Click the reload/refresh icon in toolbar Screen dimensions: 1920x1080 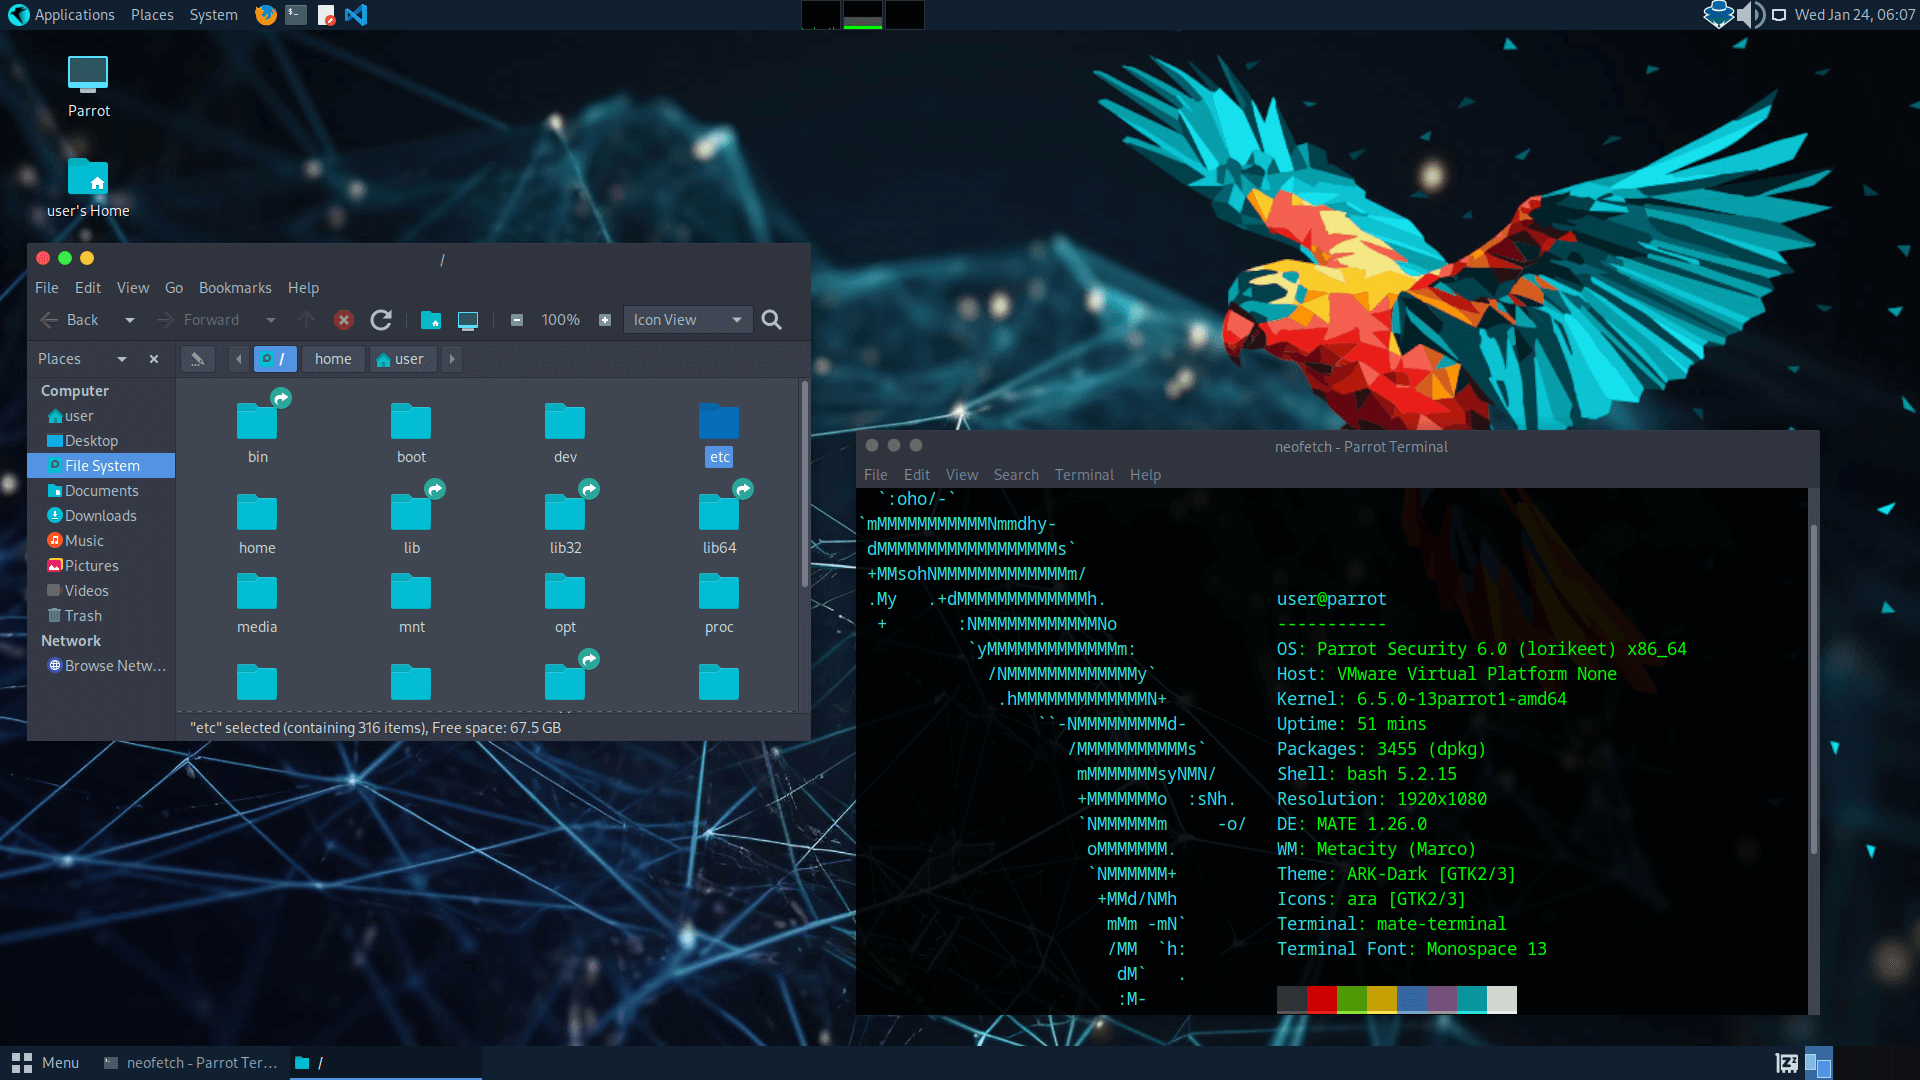pos(381,319)
